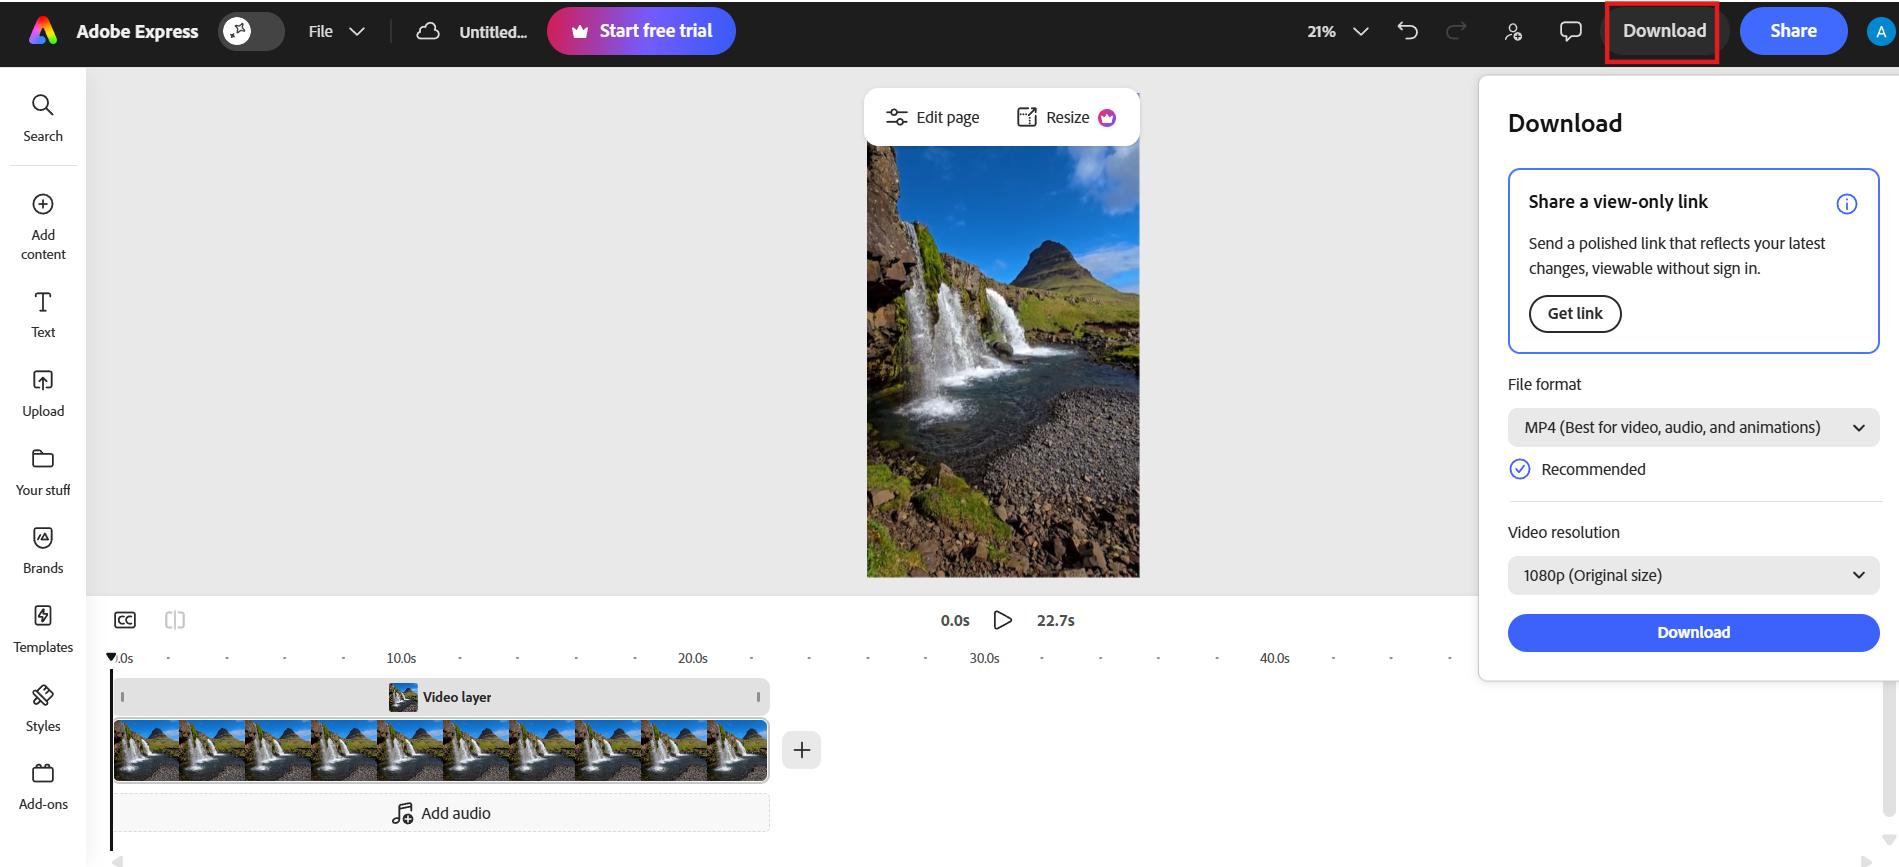Screen dimensions: 1899x867
Task: Click the info icon for view-only link
Action: [x=1846, y=204]
